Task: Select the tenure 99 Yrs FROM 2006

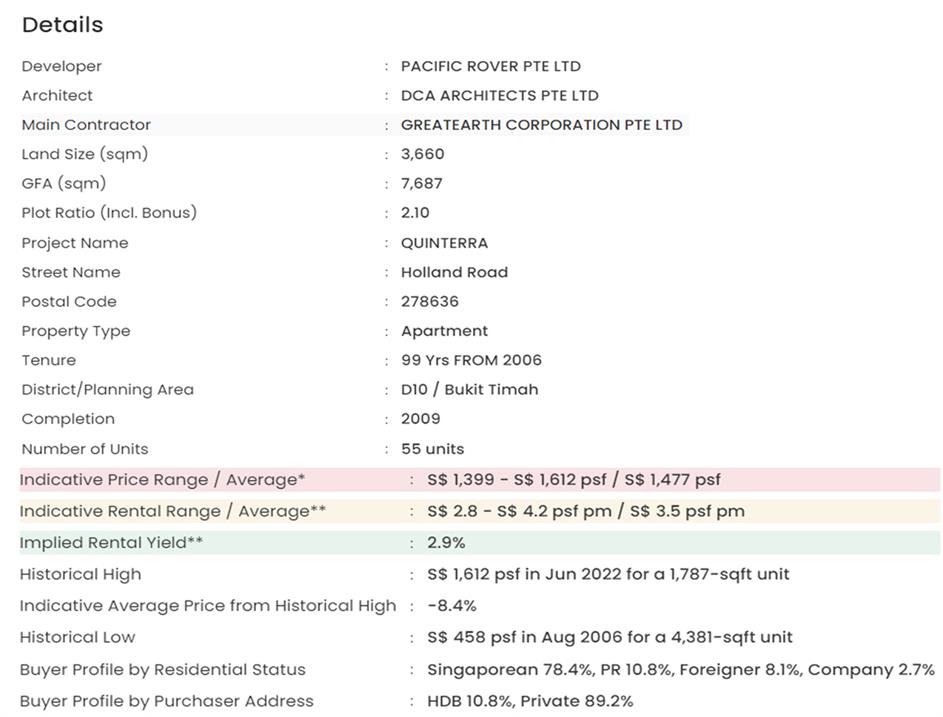Action: click(471, 360)
